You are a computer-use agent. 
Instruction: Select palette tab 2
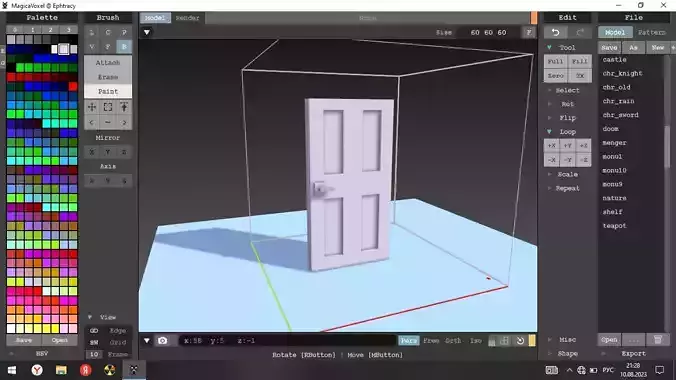pyautogui.click(x=50, y=29)
